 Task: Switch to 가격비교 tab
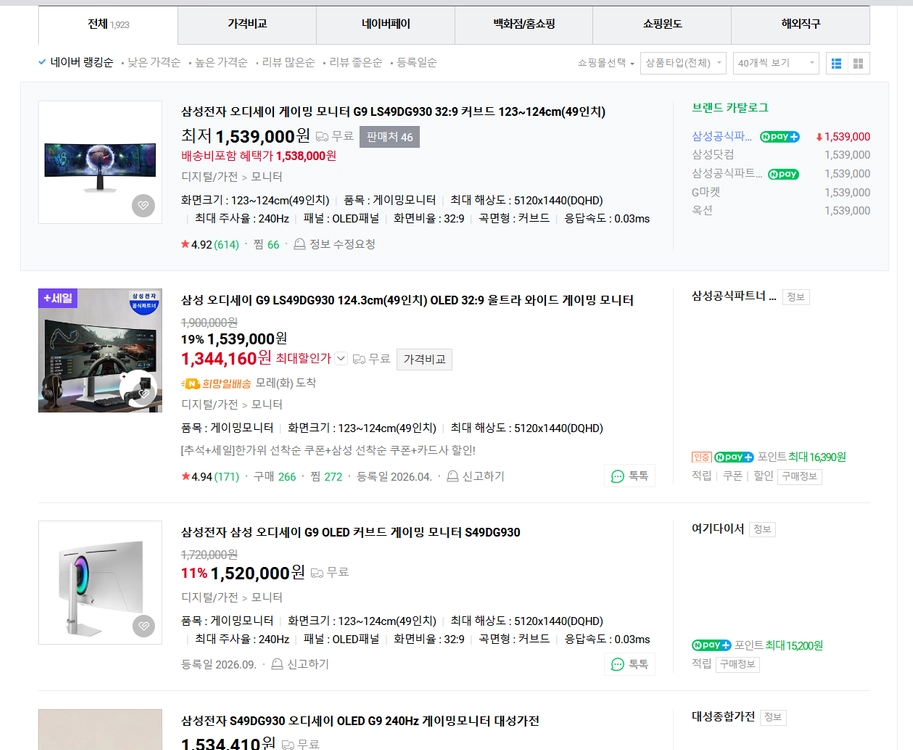click(x=247, y=24)
